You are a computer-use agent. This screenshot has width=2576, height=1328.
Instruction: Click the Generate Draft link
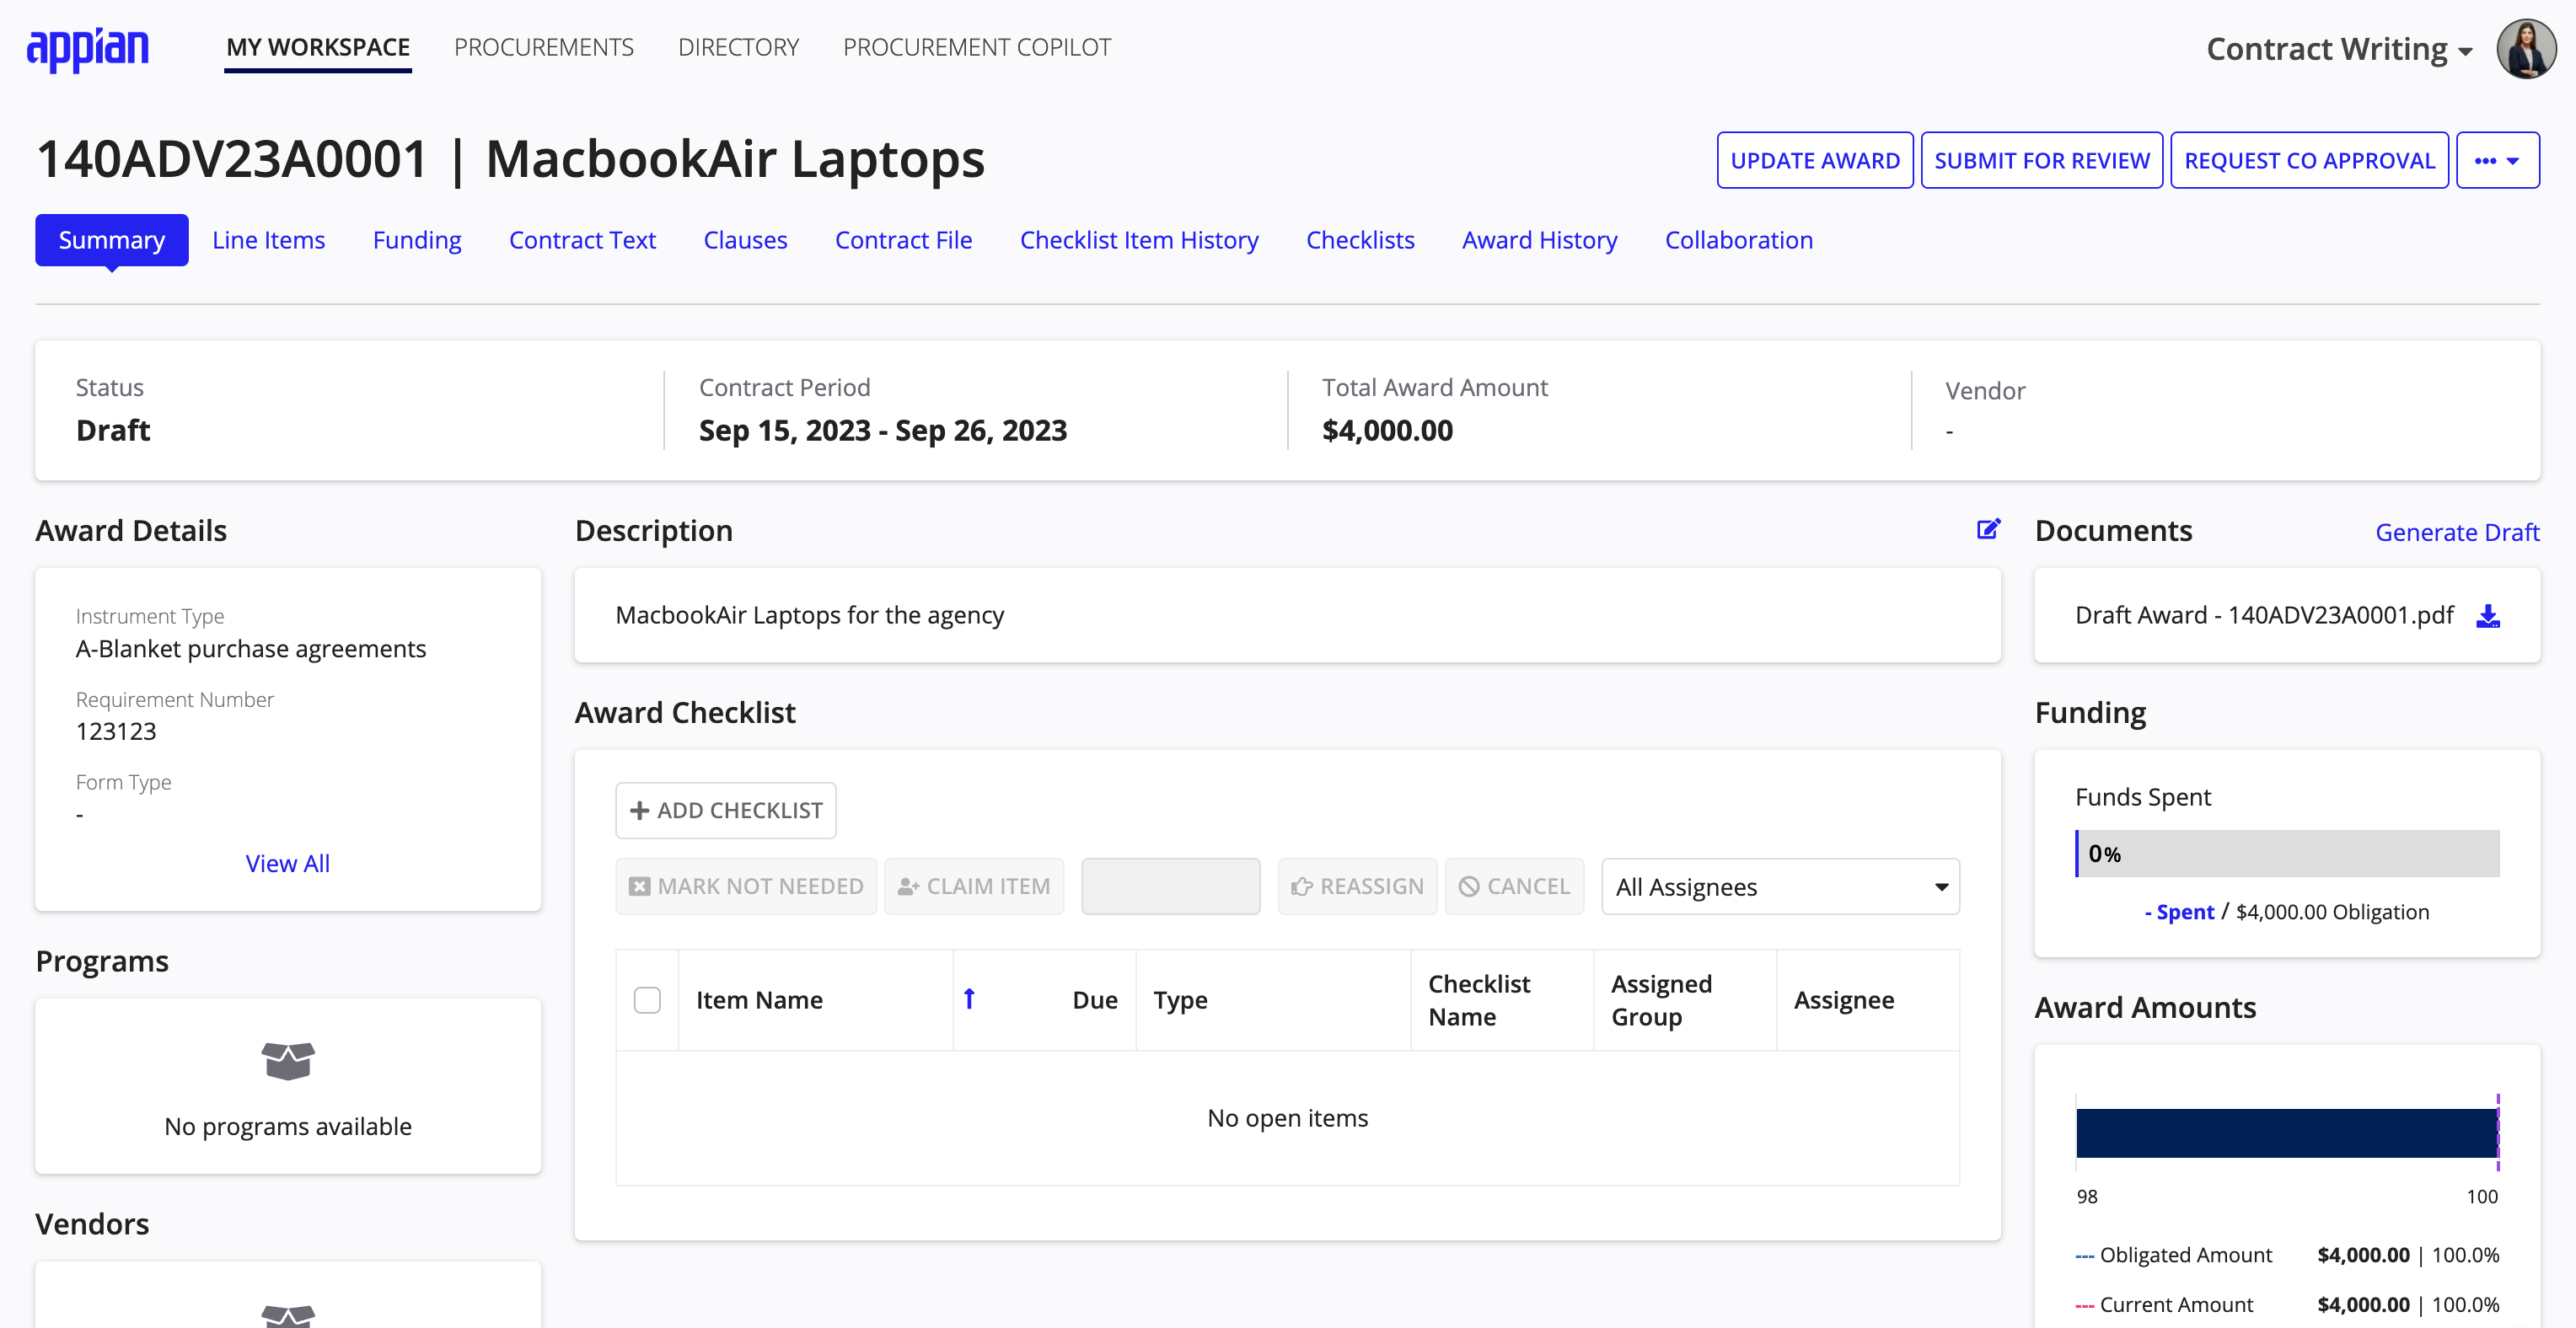(x=2457, y=532)
